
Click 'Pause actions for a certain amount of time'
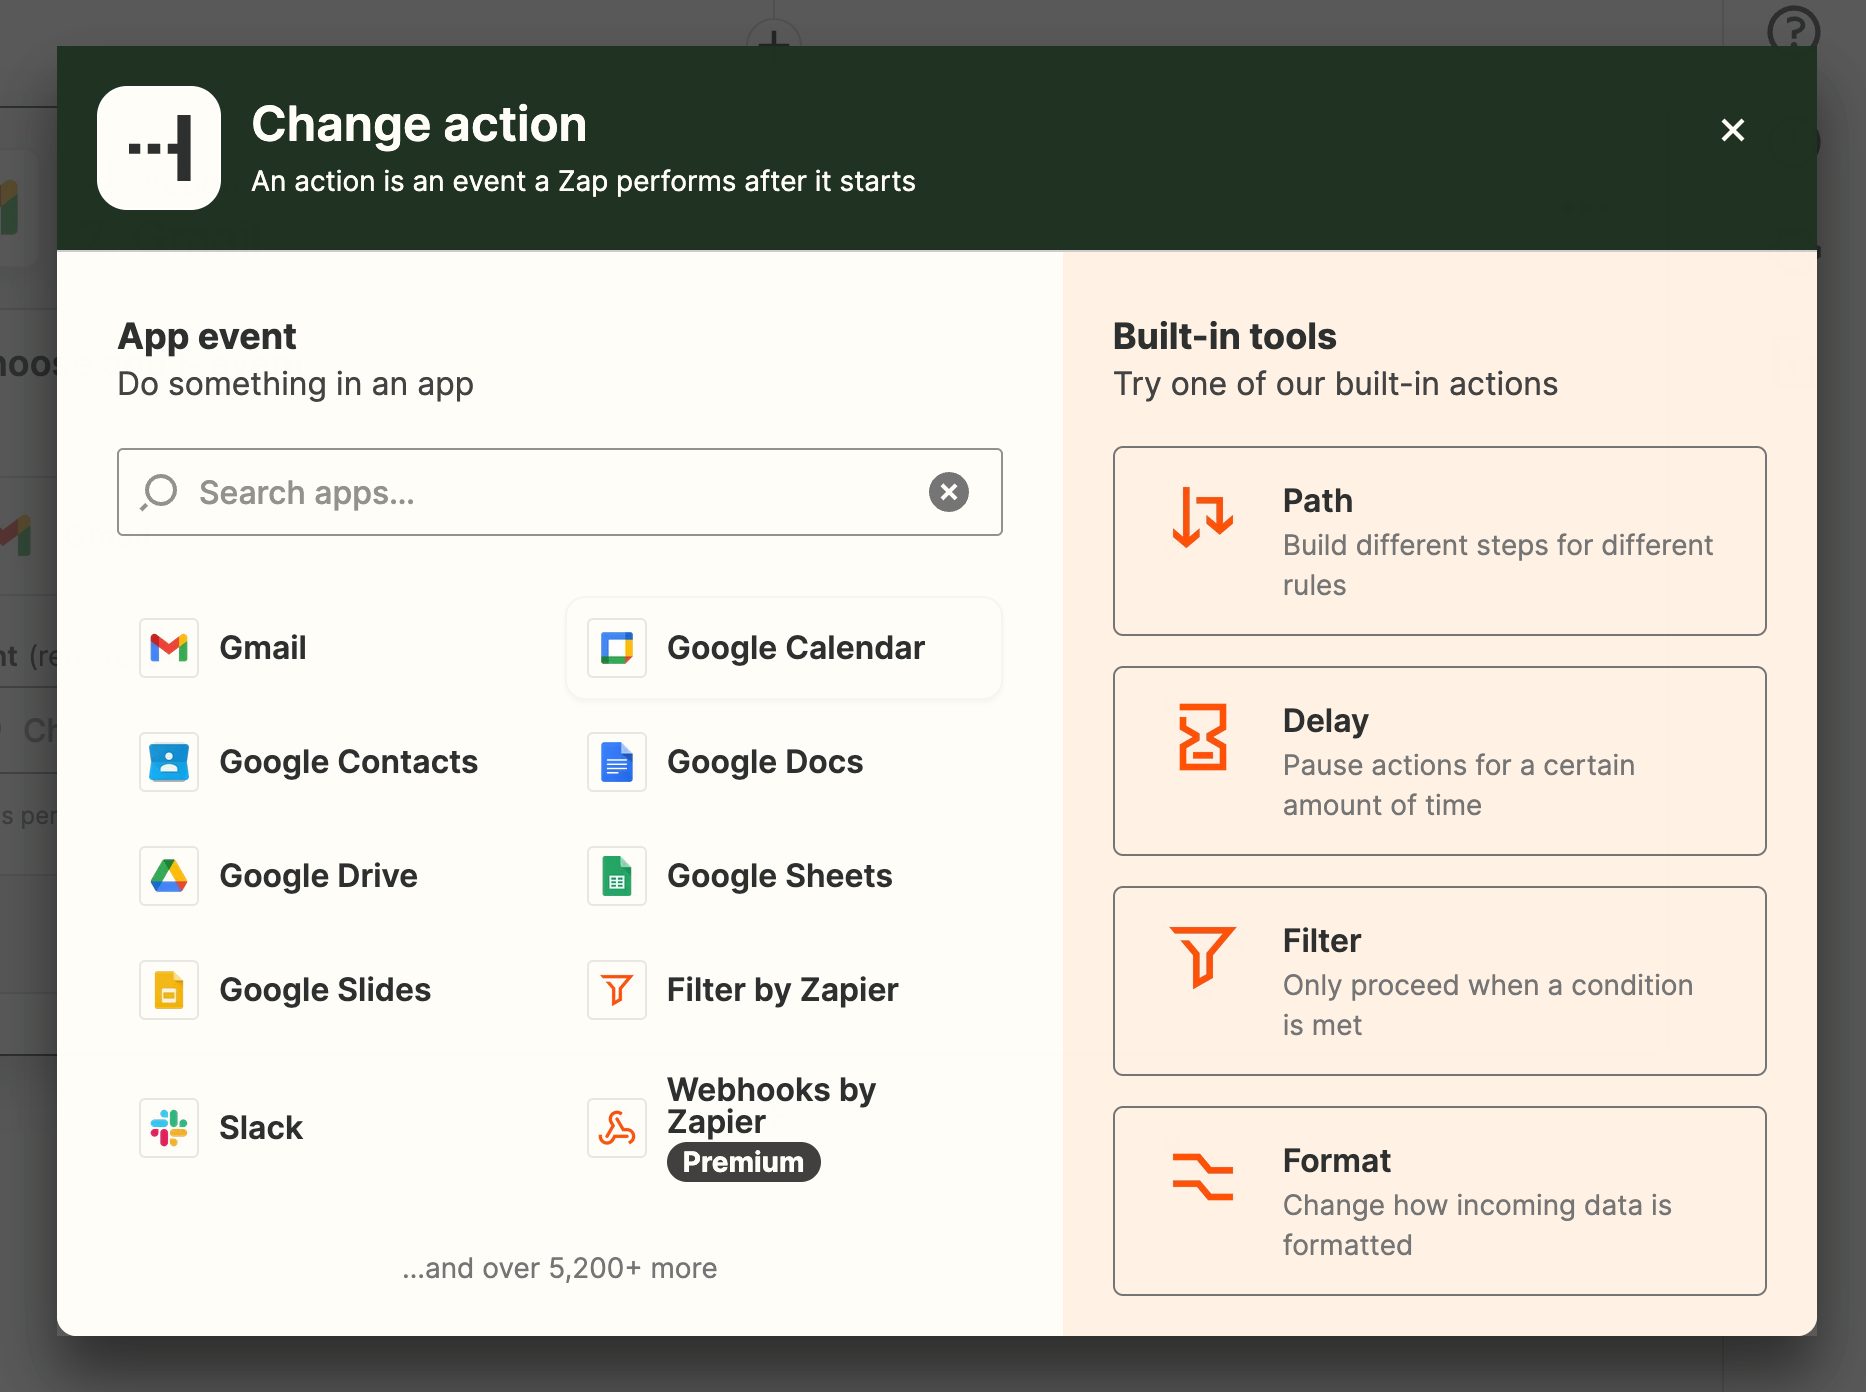pos(1459,785)
